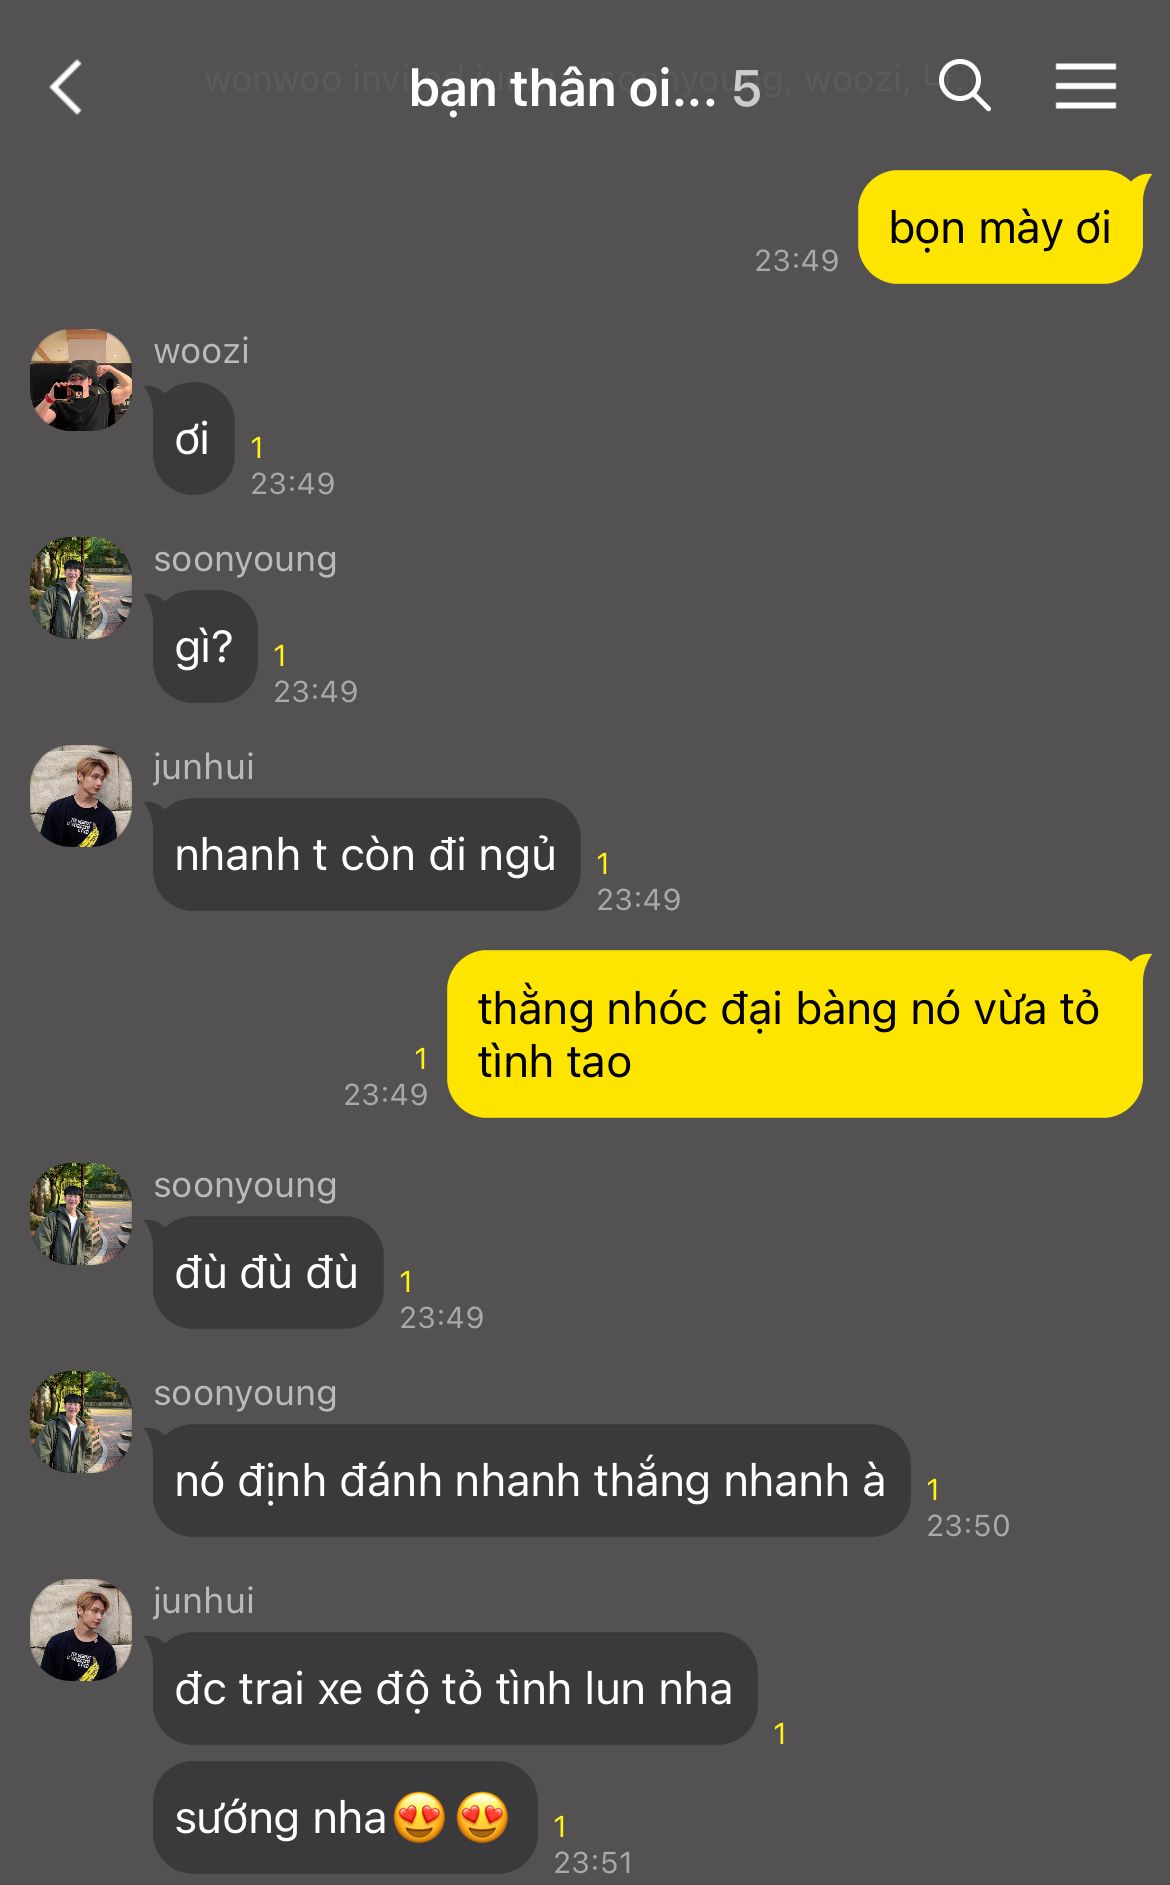Open woozi's profile picture
The height and width of the screenshot is (1885, 1170).
click(81, 380)
